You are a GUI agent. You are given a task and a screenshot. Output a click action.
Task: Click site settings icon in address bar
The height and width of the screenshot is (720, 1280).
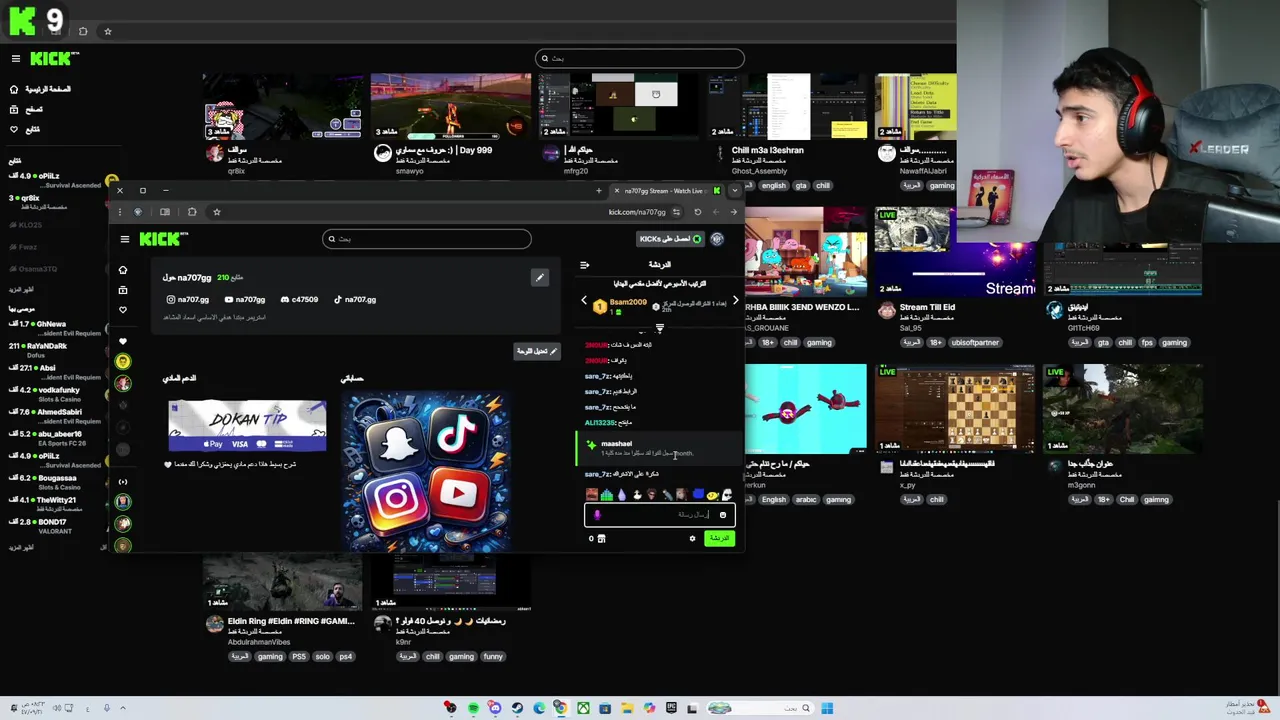677,212
